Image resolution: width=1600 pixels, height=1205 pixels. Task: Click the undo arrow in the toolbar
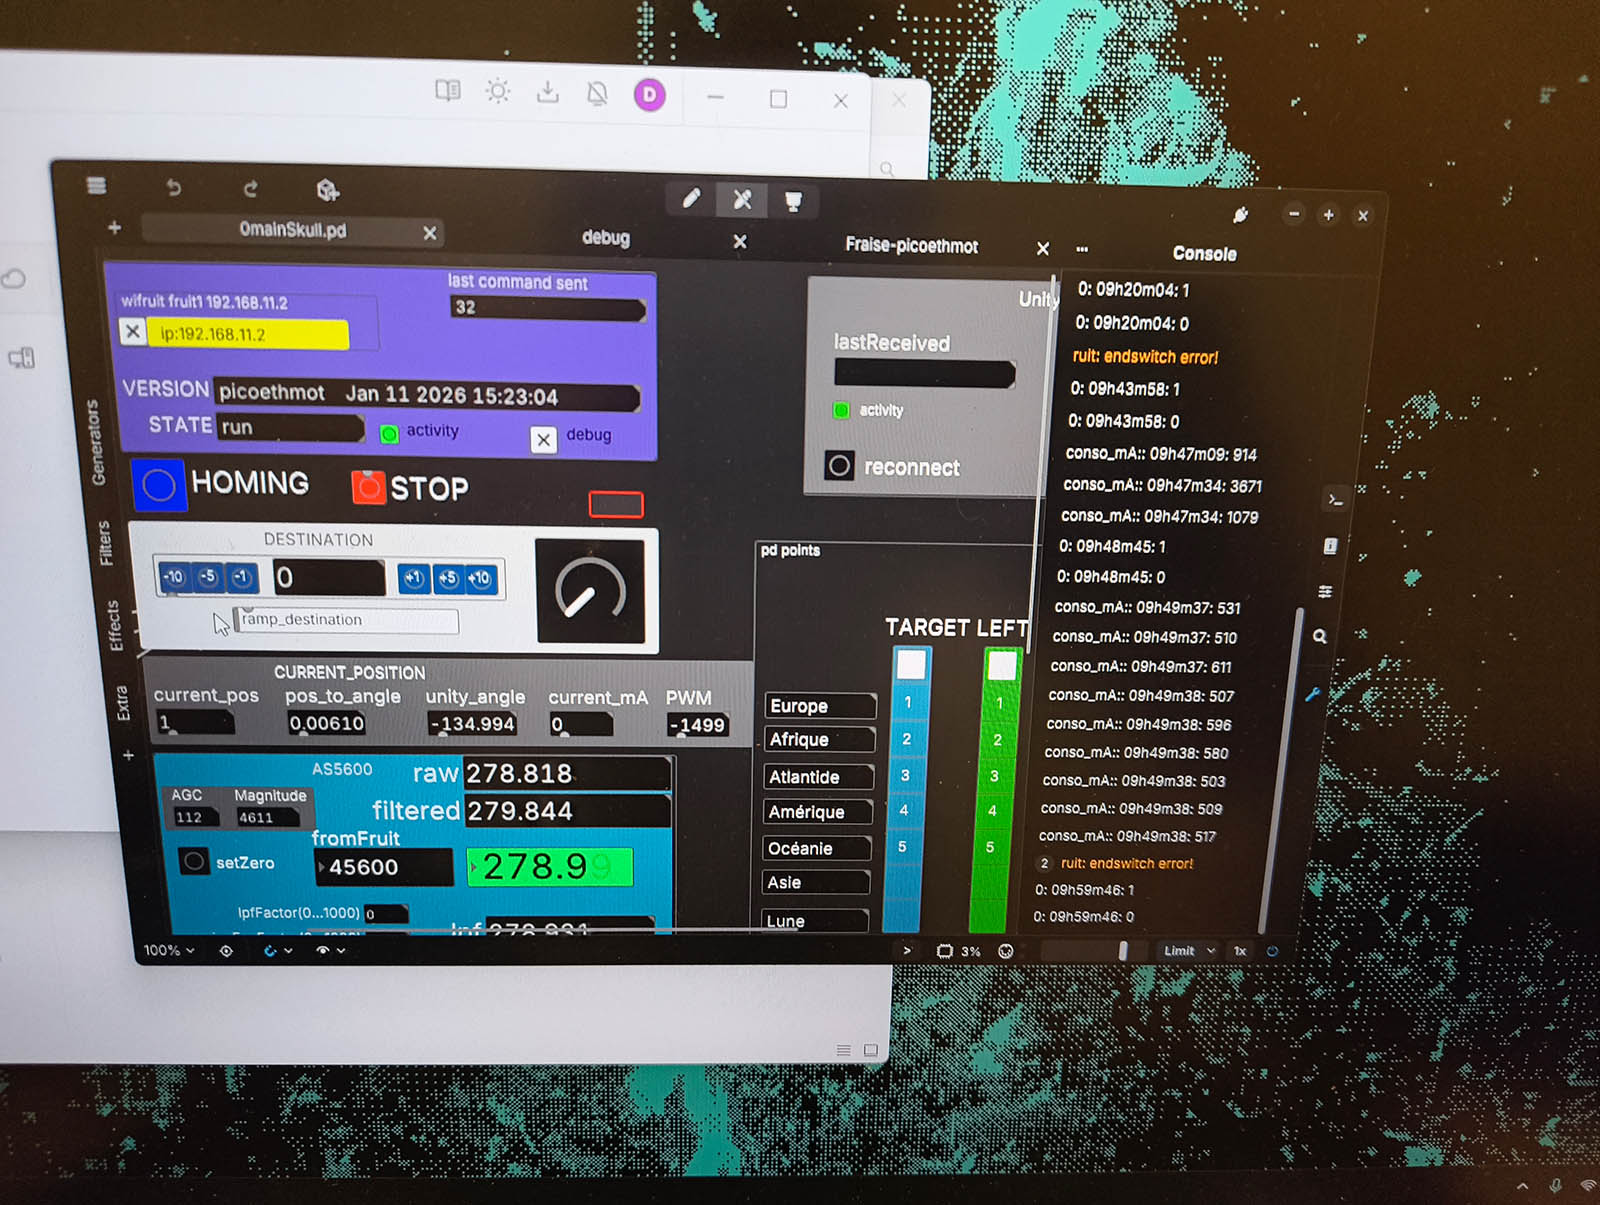173,188
